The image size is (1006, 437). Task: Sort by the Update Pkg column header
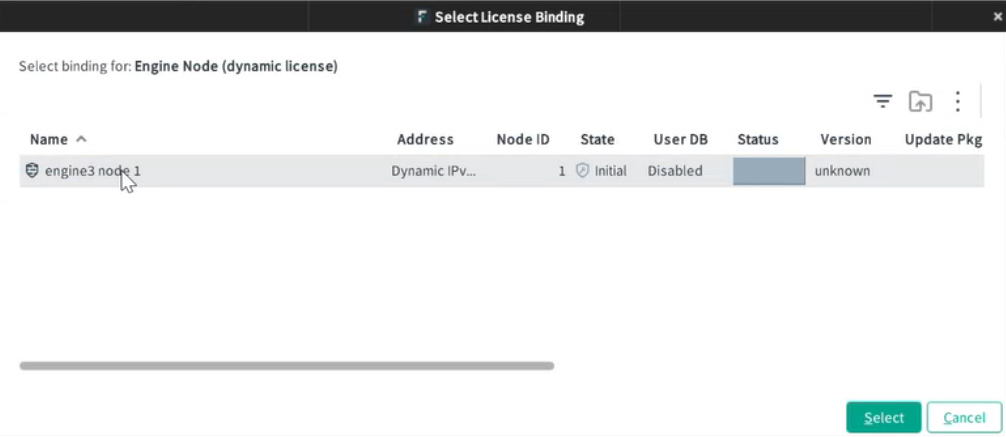[x=943, y=139]
